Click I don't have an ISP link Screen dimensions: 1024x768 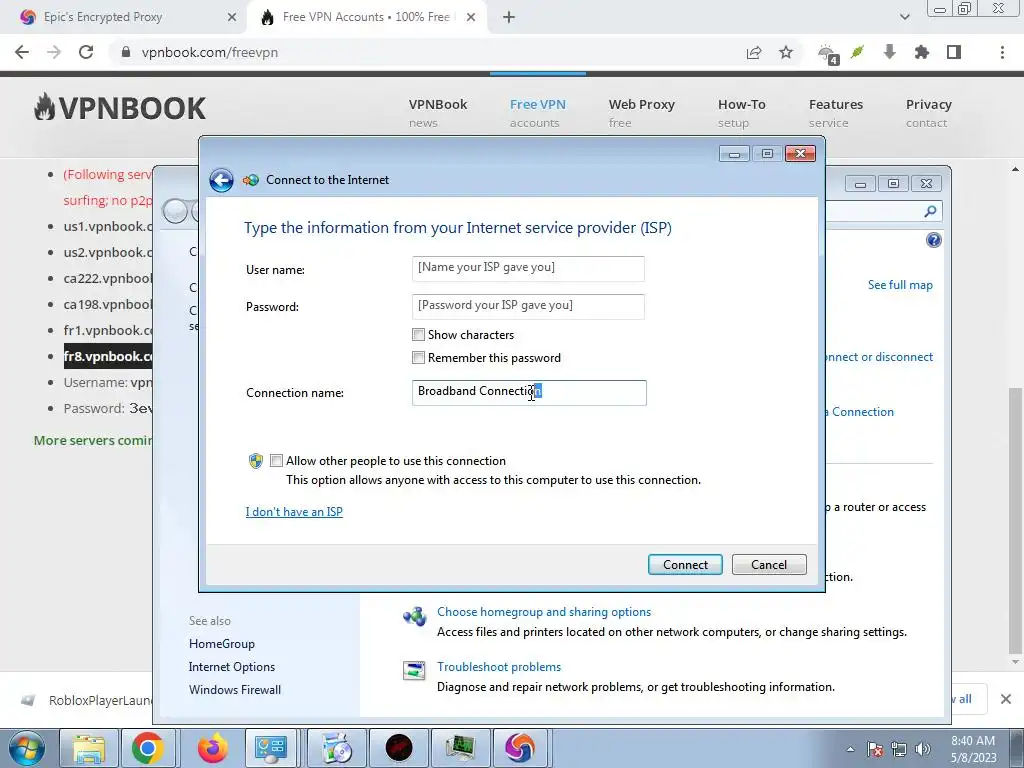pos(294,512)
